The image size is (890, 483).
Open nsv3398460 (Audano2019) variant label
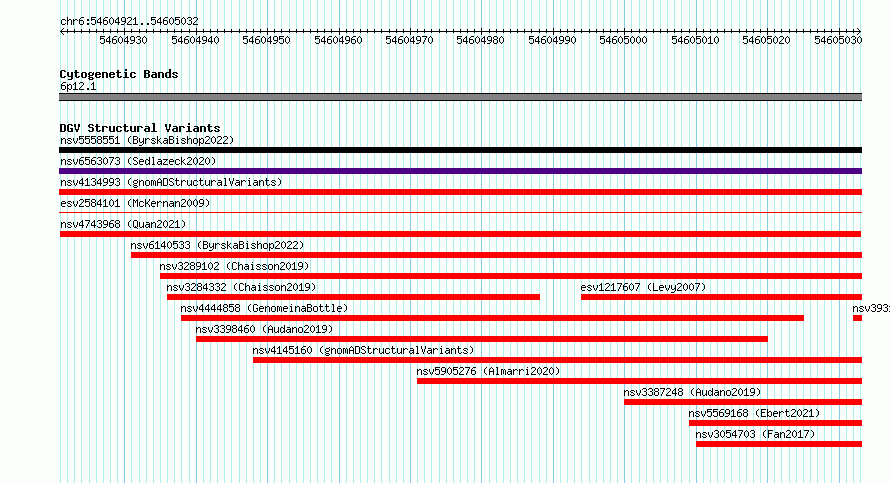pos(264,329)
